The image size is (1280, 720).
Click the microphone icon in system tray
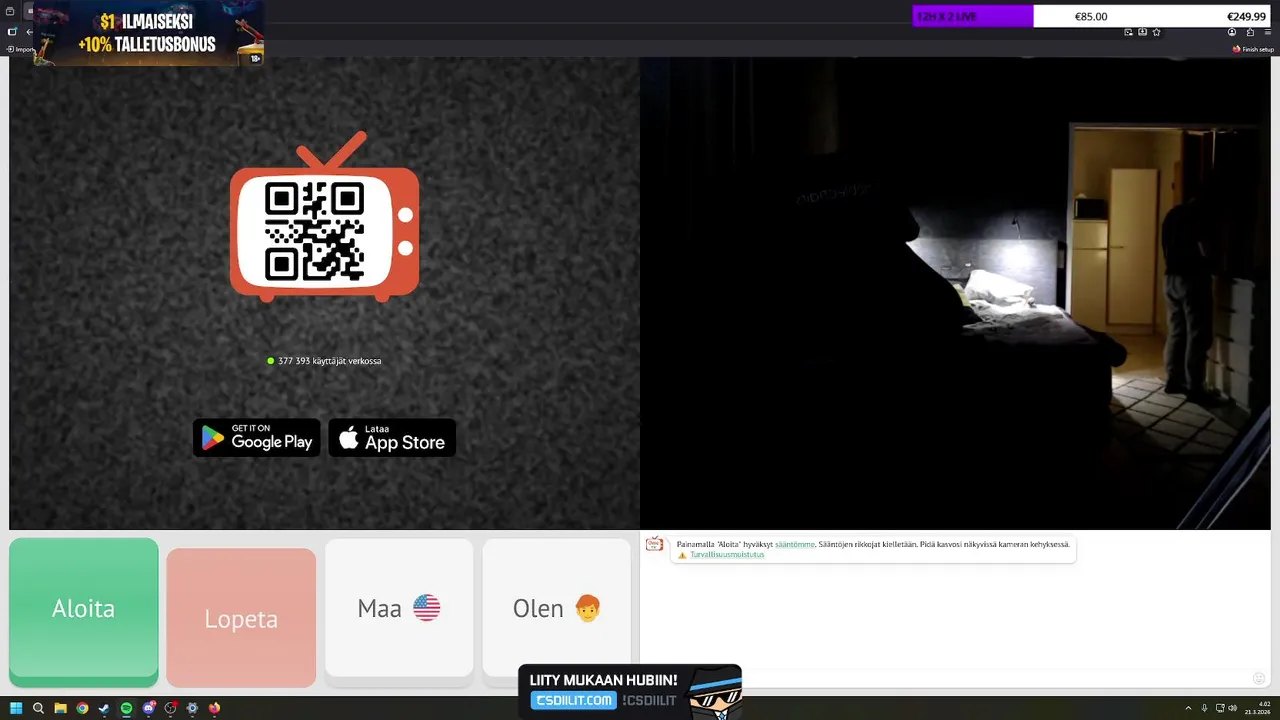click(x=1204, y=708)
